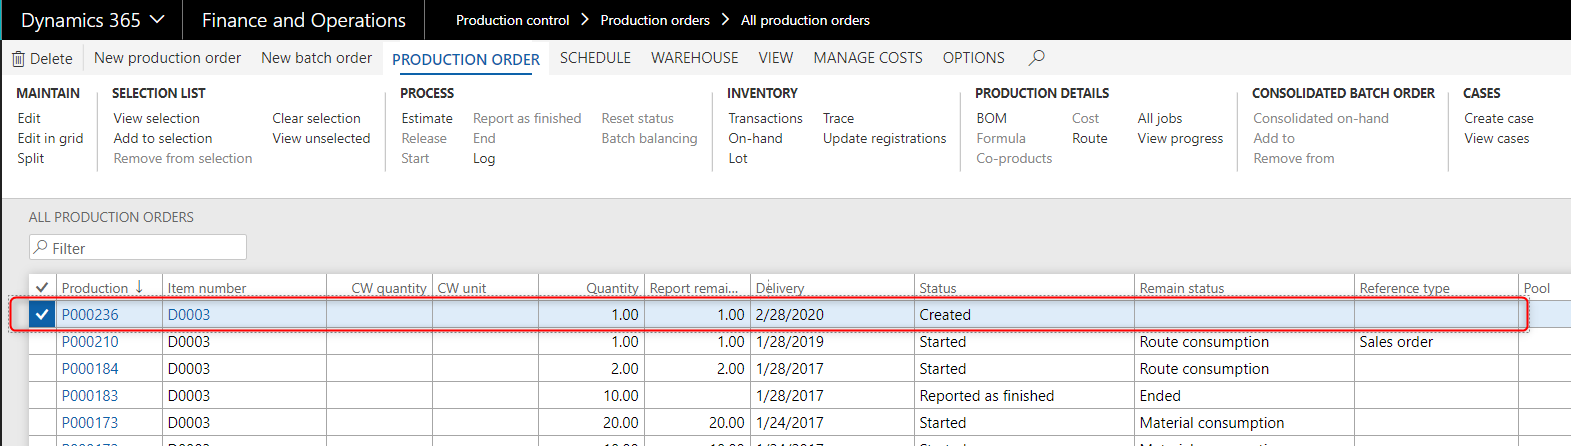Switch to the SCHEDULE tab
The image size is (1571, 446).
pos(595,58)
